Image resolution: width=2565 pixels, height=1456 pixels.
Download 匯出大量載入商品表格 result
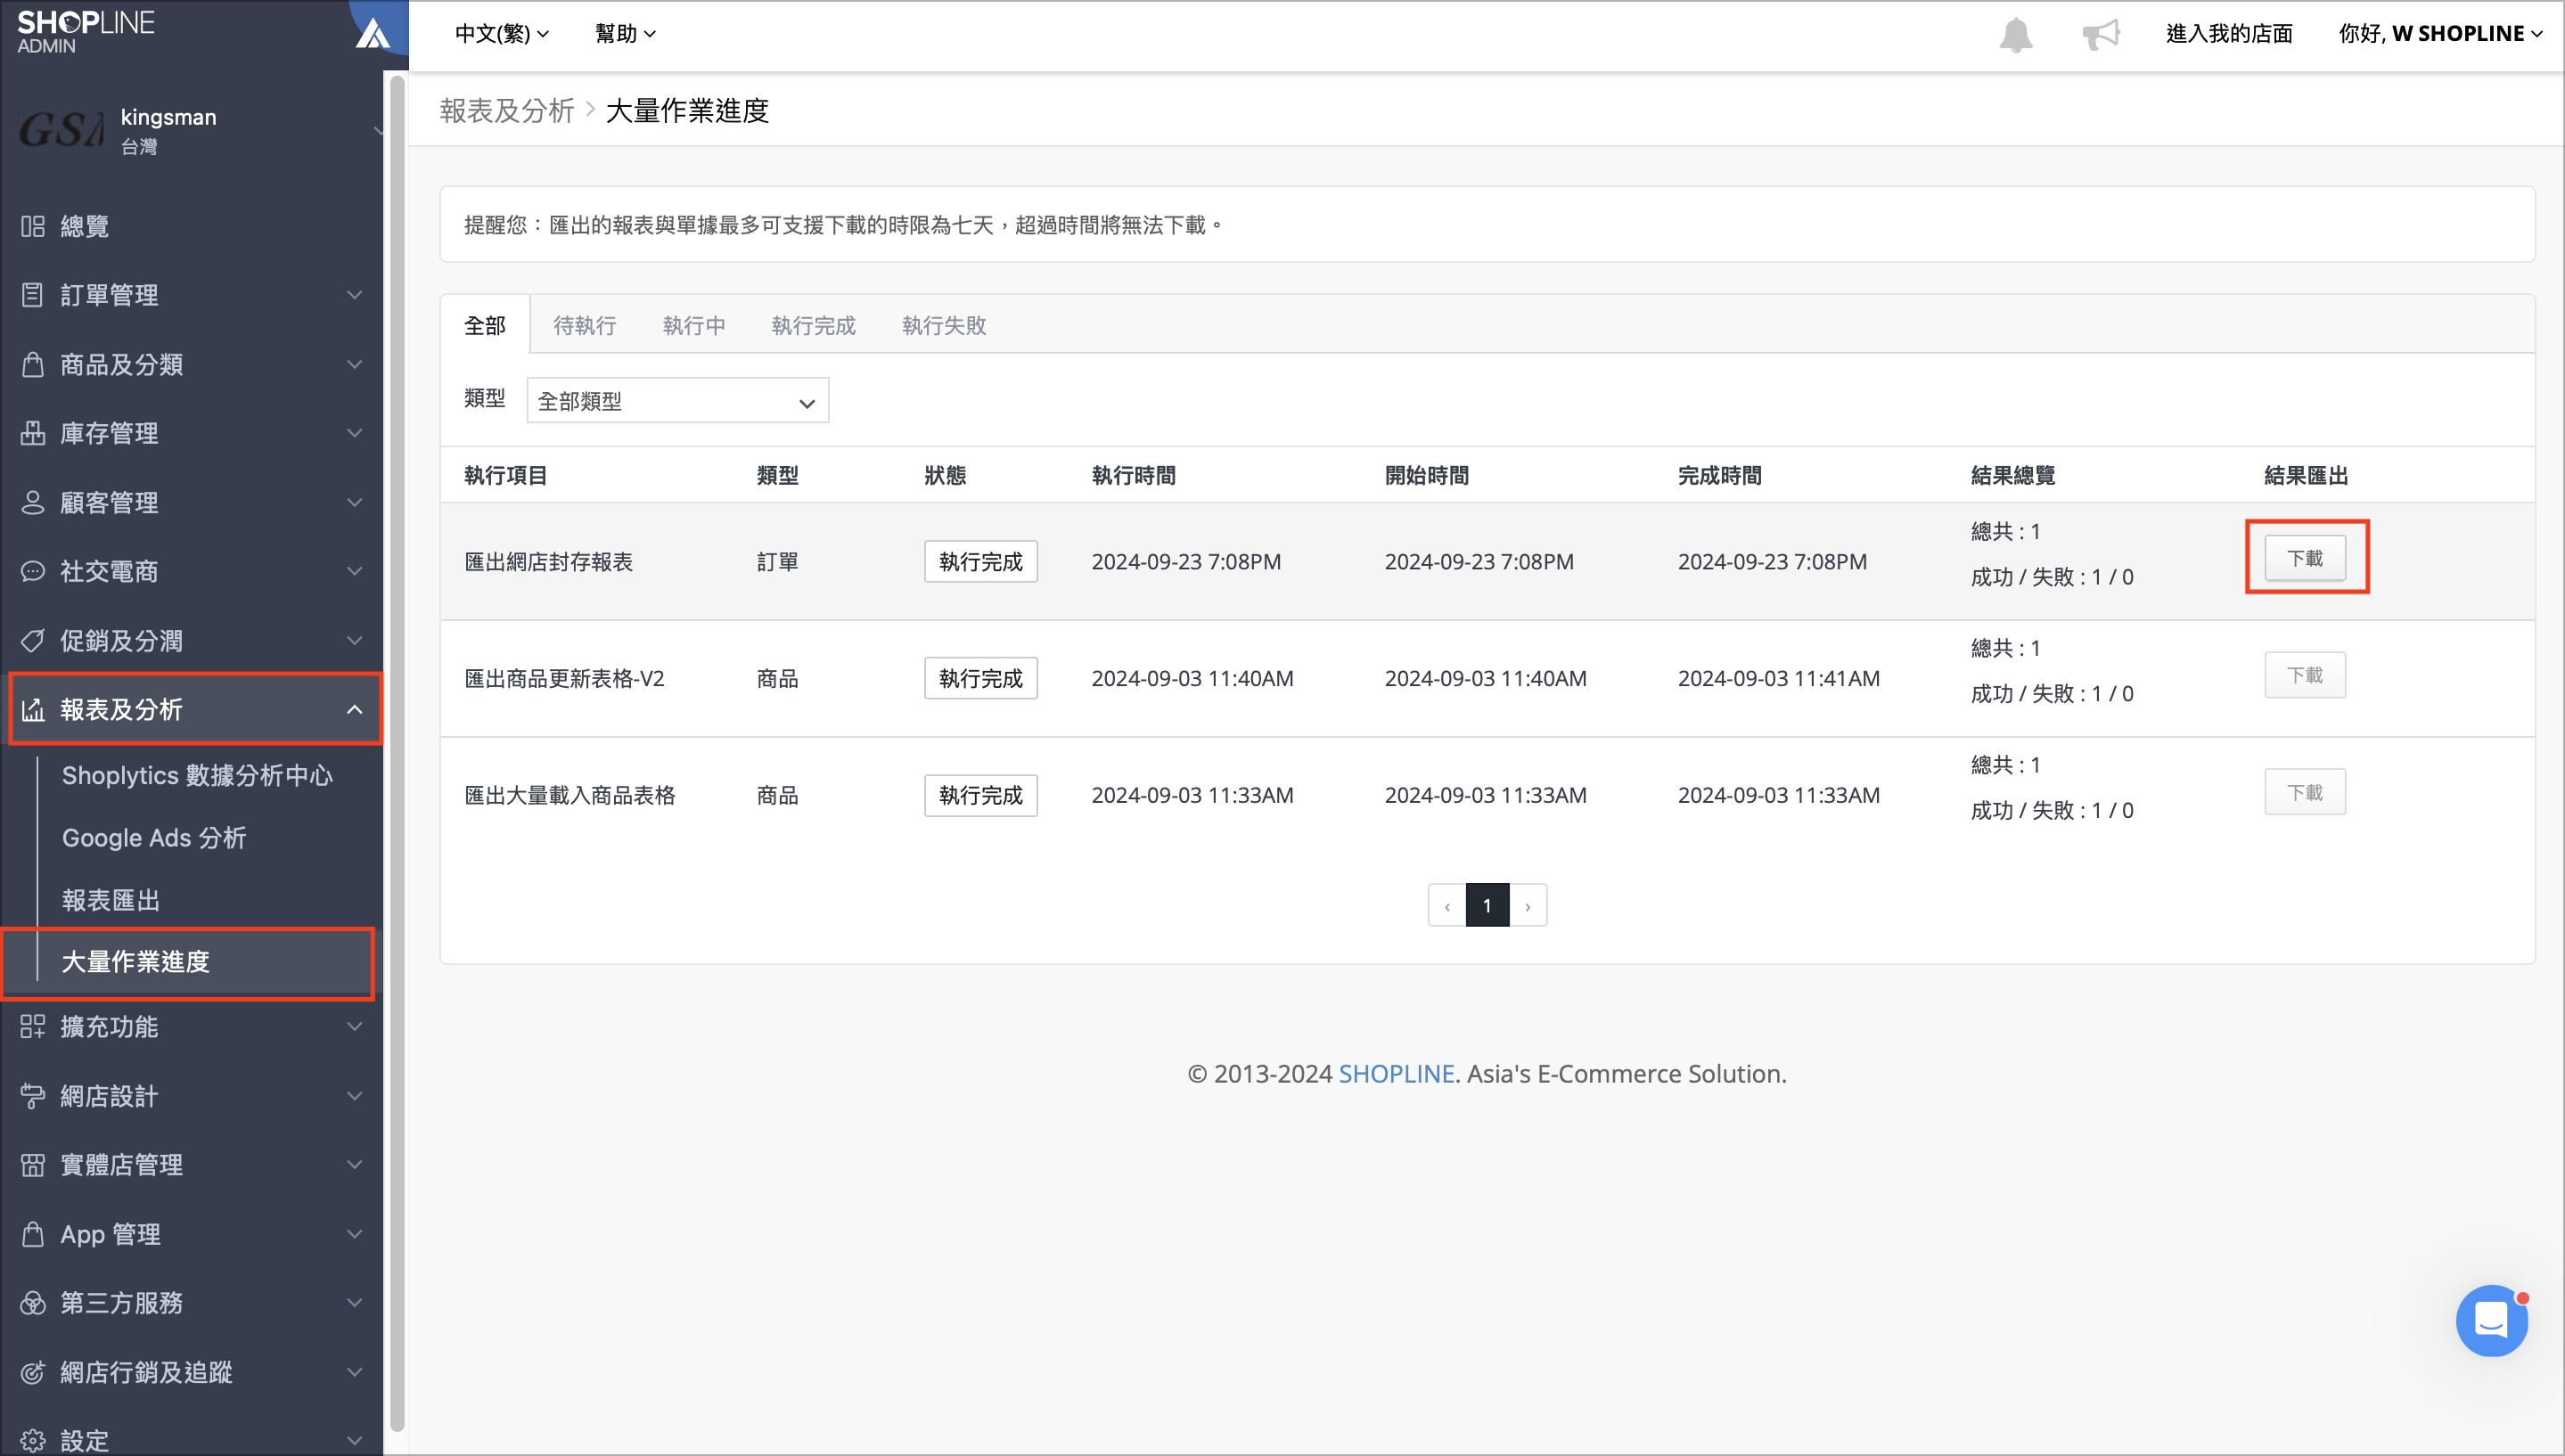click(x=2305, y=792)
